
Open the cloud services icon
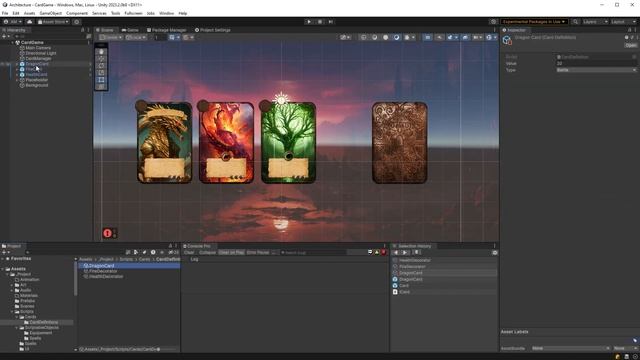(29, 22)
